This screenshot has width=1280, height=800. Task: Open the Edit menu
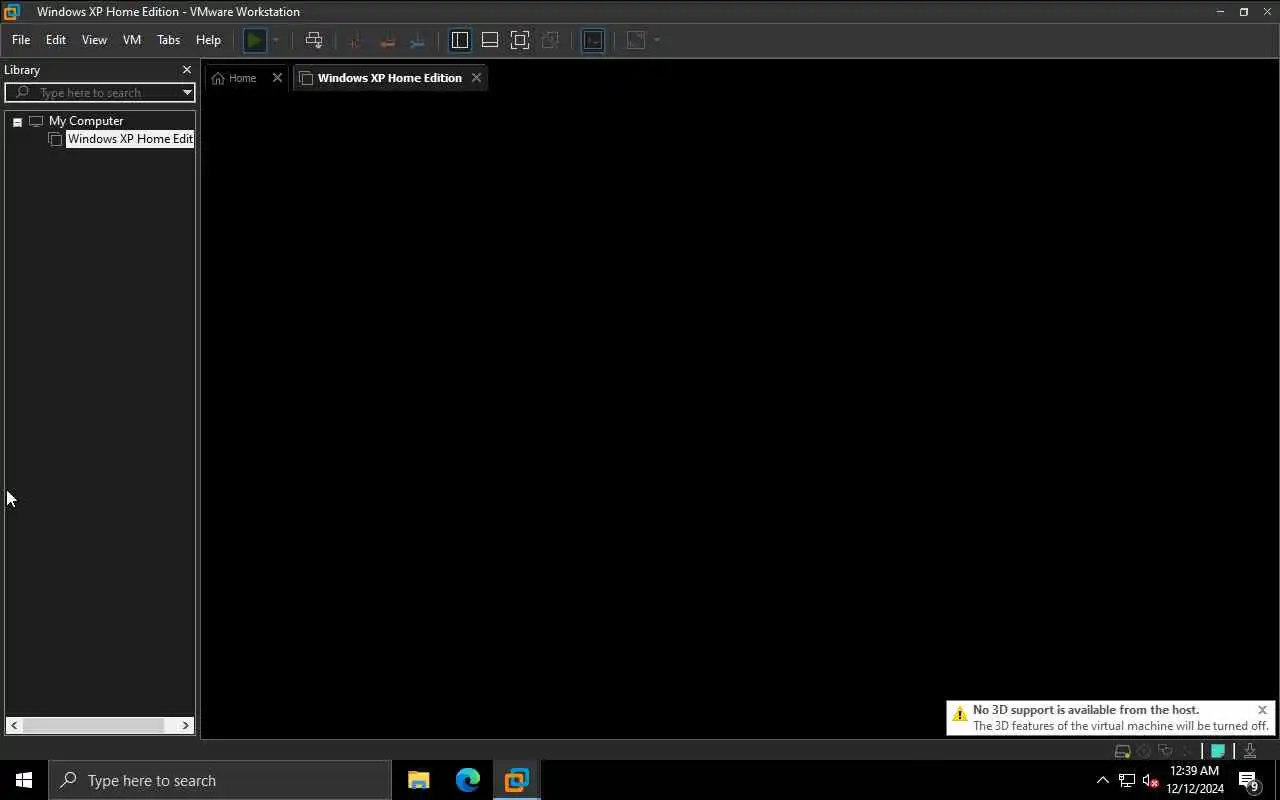(x=56, y=40)
